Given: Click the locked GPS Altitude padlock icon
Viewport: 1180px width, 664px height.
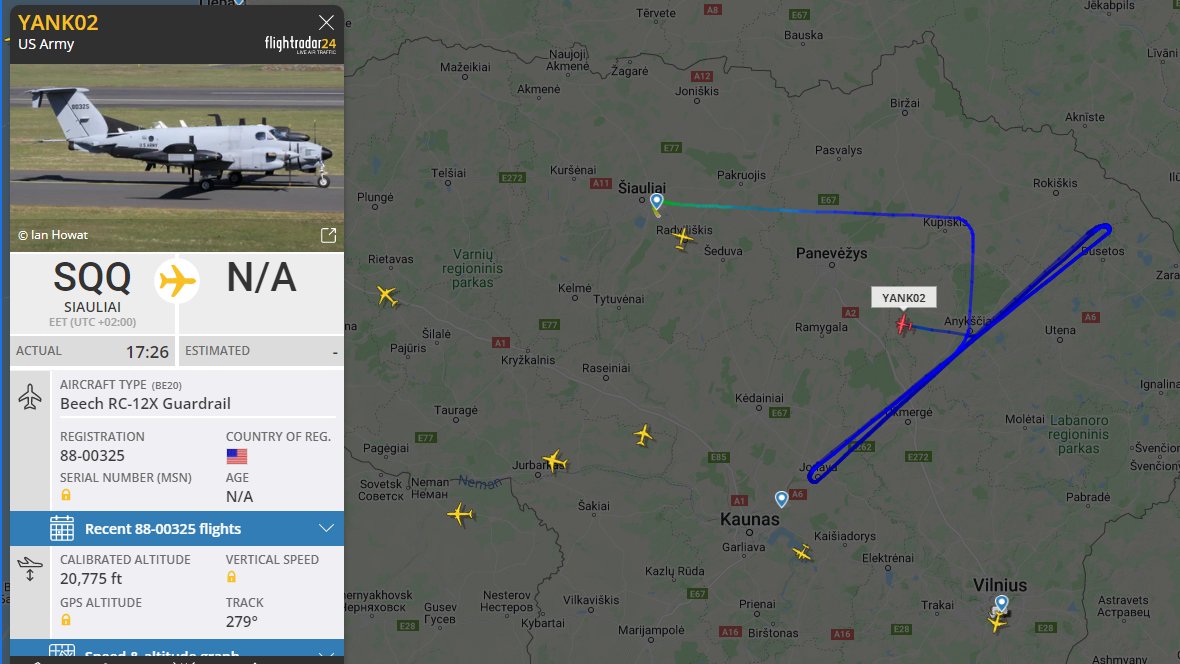Looking at the screenshot, I should click(66, 620).
